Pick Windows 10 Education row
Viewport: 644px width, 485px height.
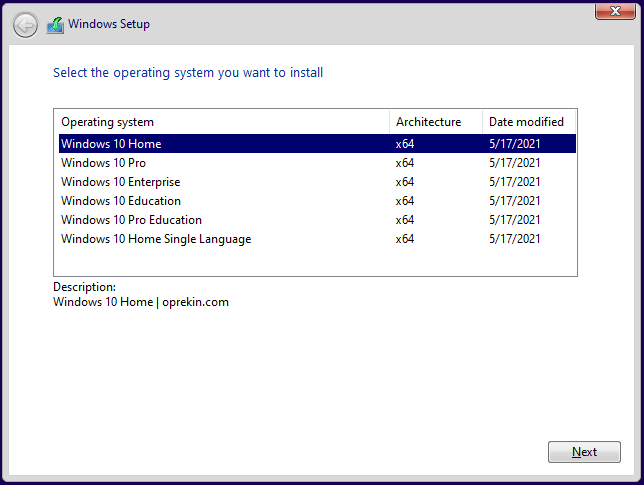[x=120, y=201]
